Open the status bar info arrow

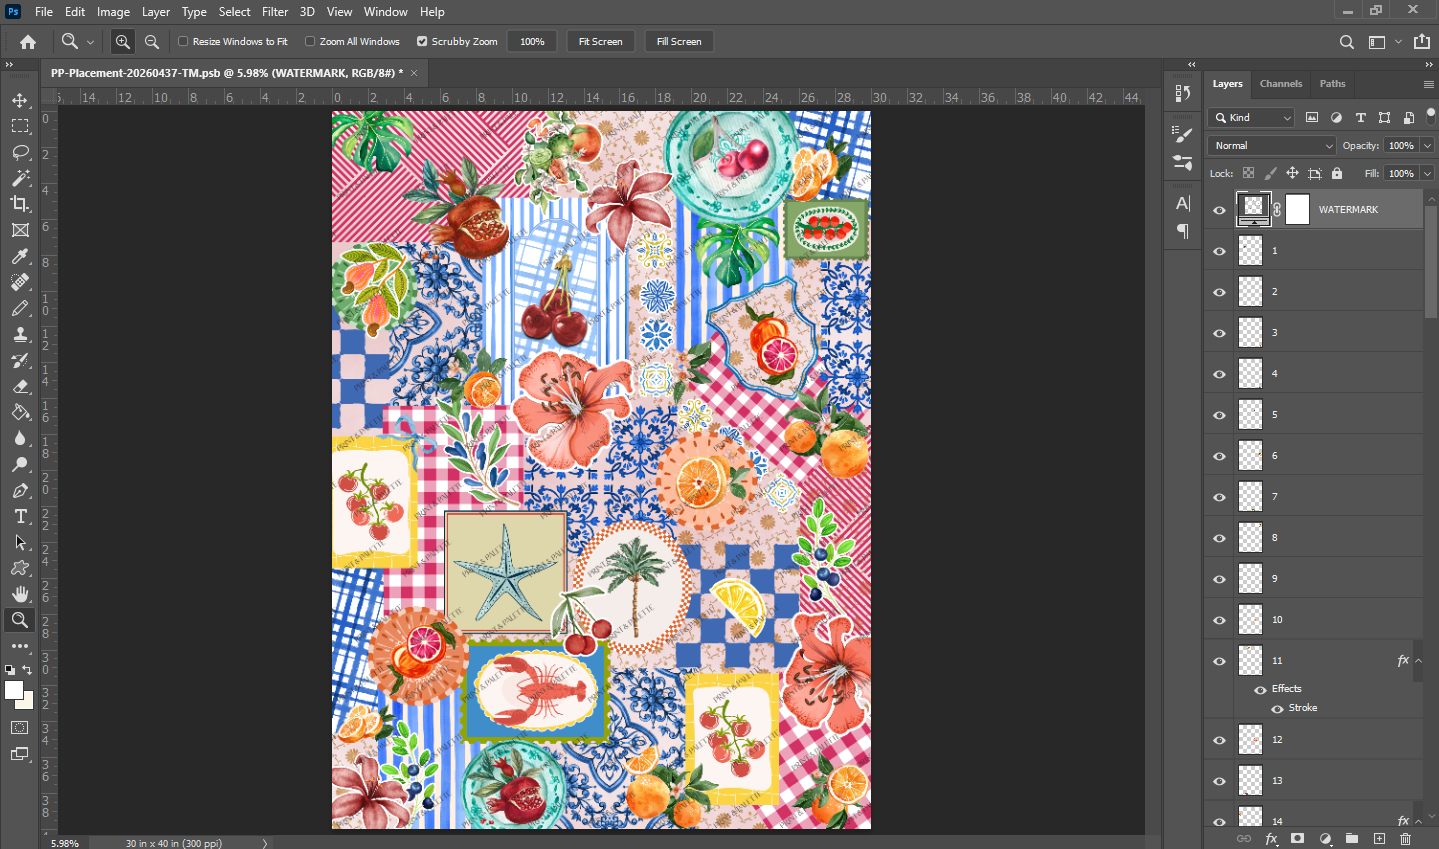tap(265, 843)
